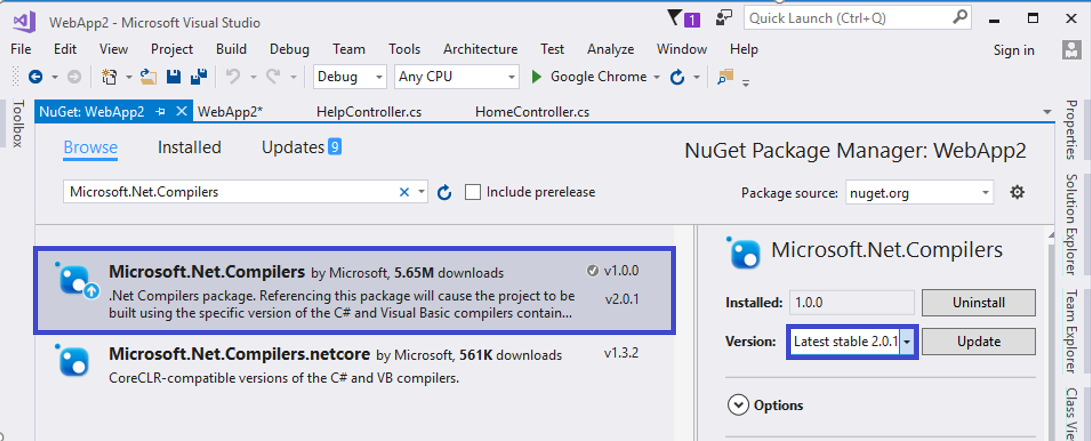Click the account avatar icon near Sign in
Image resolution: width=1091 pixels, height=441 pixels.
click(x=1070, y=49)
